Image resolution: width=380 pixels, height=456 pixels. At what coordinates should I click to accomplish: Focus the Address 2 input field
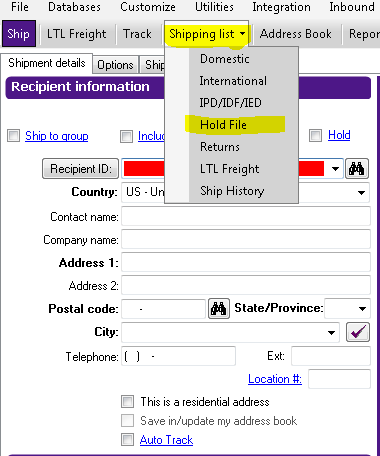(246, 285)
